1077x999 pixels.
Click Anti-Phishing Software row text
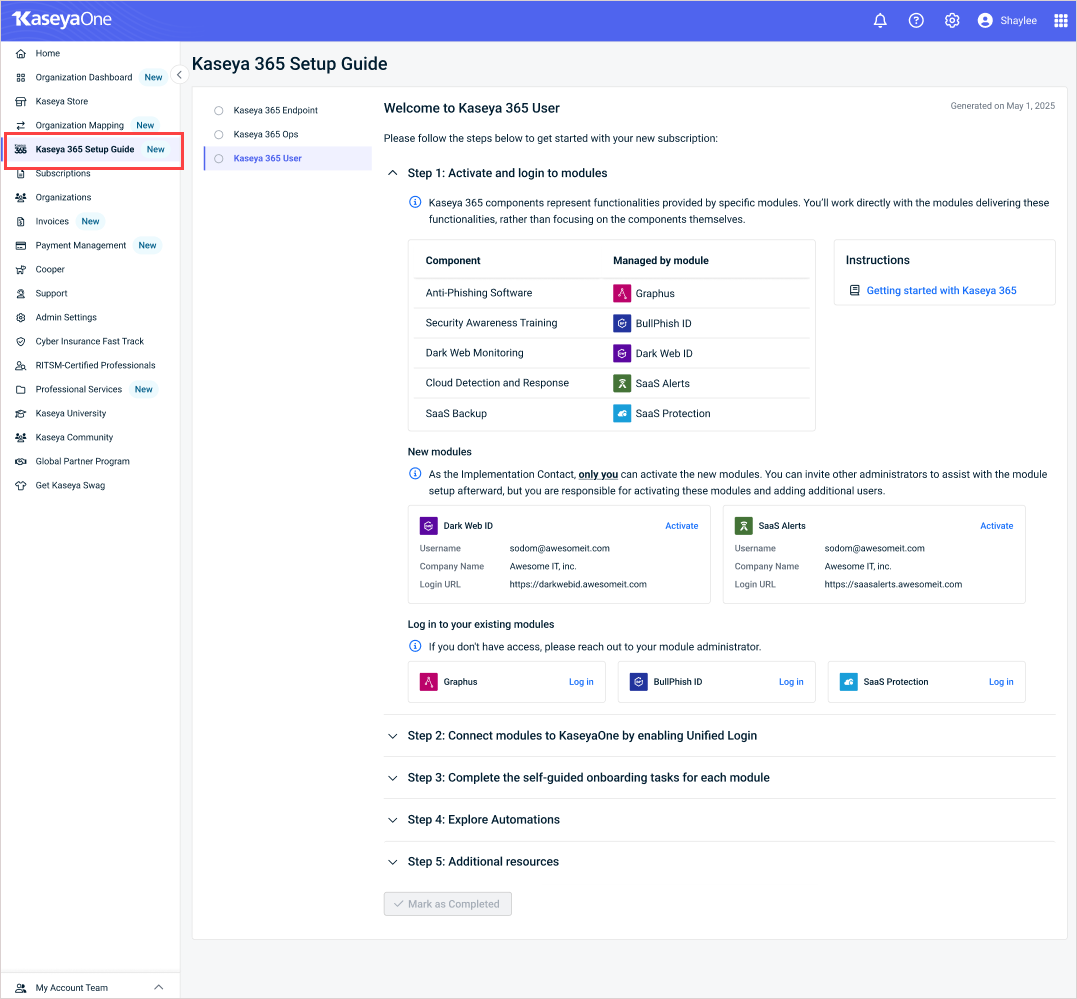[x=479, y=293]
